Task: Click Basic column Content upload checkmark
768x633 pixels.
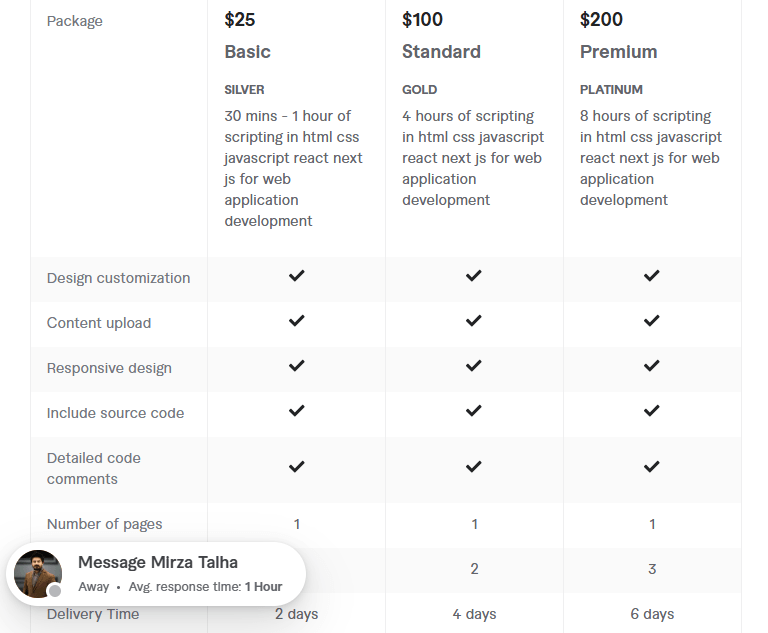Action: pyautogui.click(x=296, y=320)
